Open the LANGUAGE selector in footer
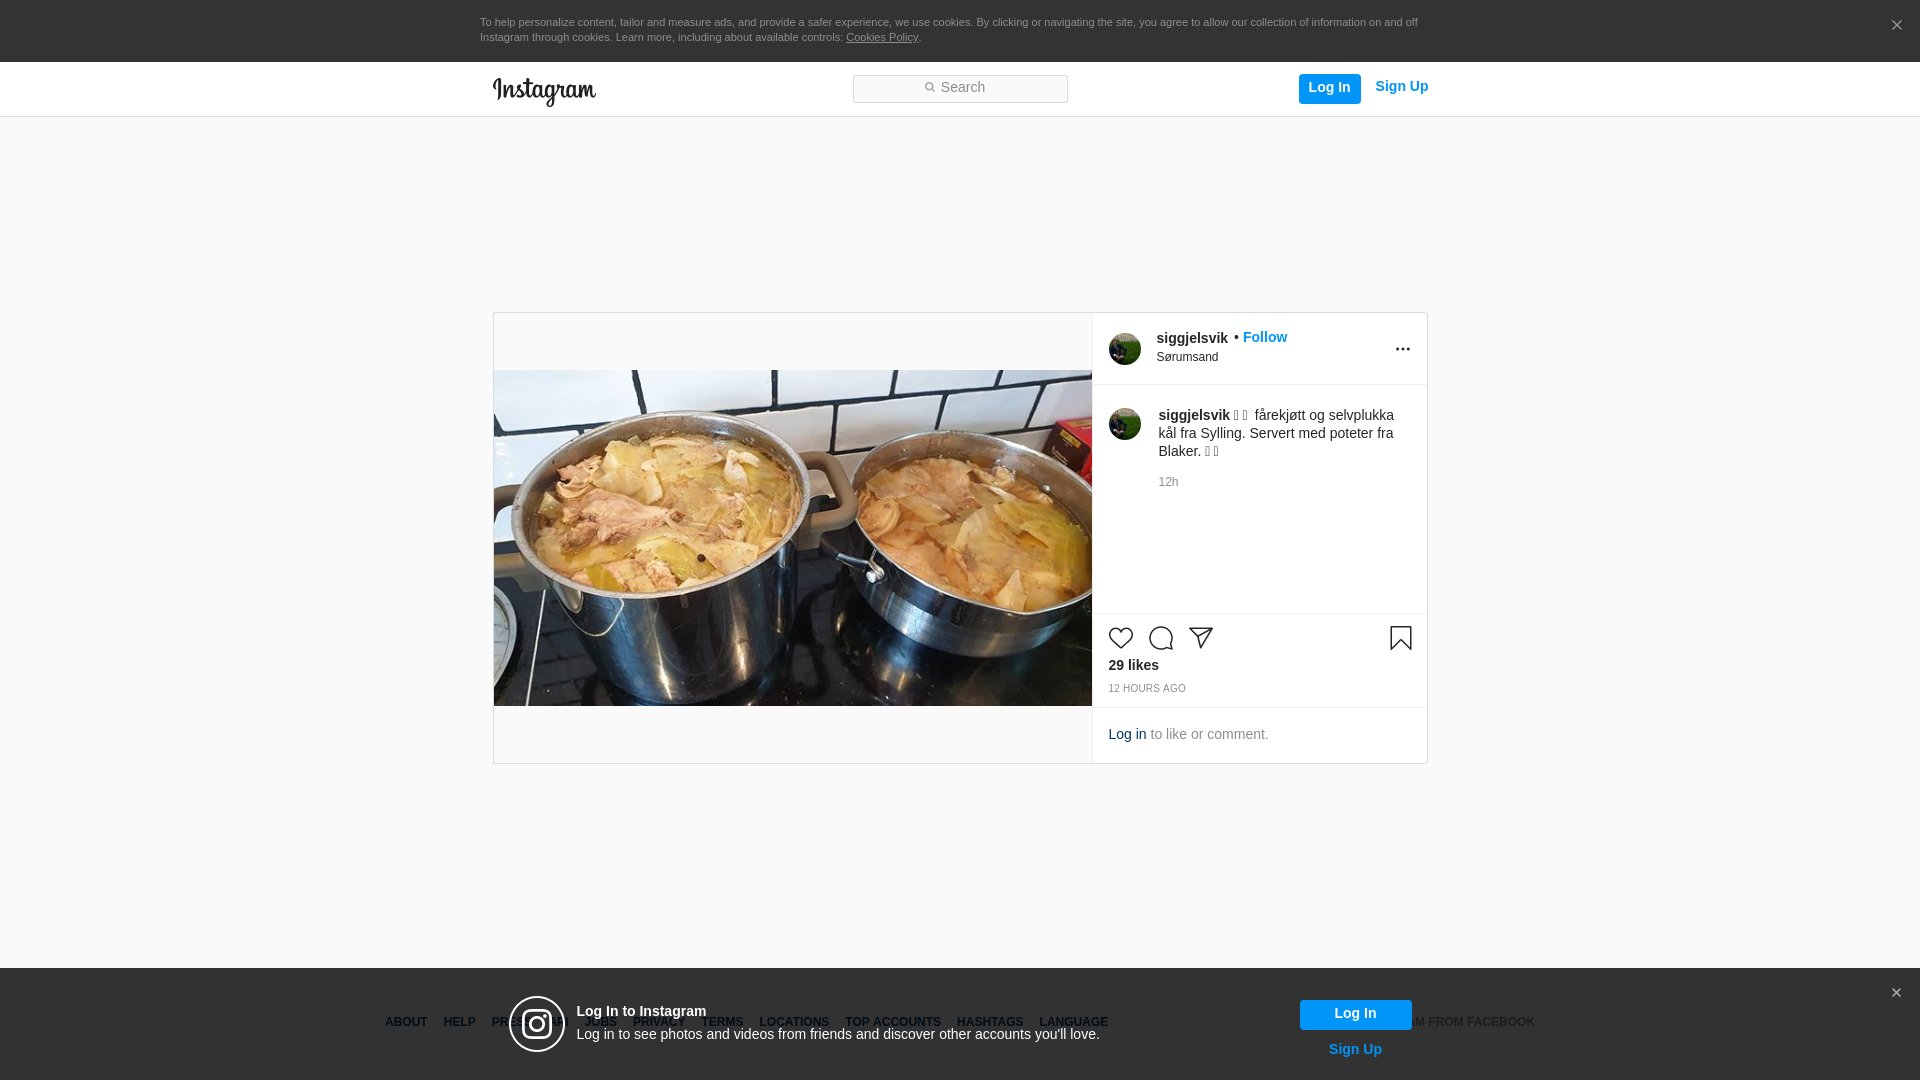Image resolution: width=1920 pixels, height=1080 pixels. 1073,1022
